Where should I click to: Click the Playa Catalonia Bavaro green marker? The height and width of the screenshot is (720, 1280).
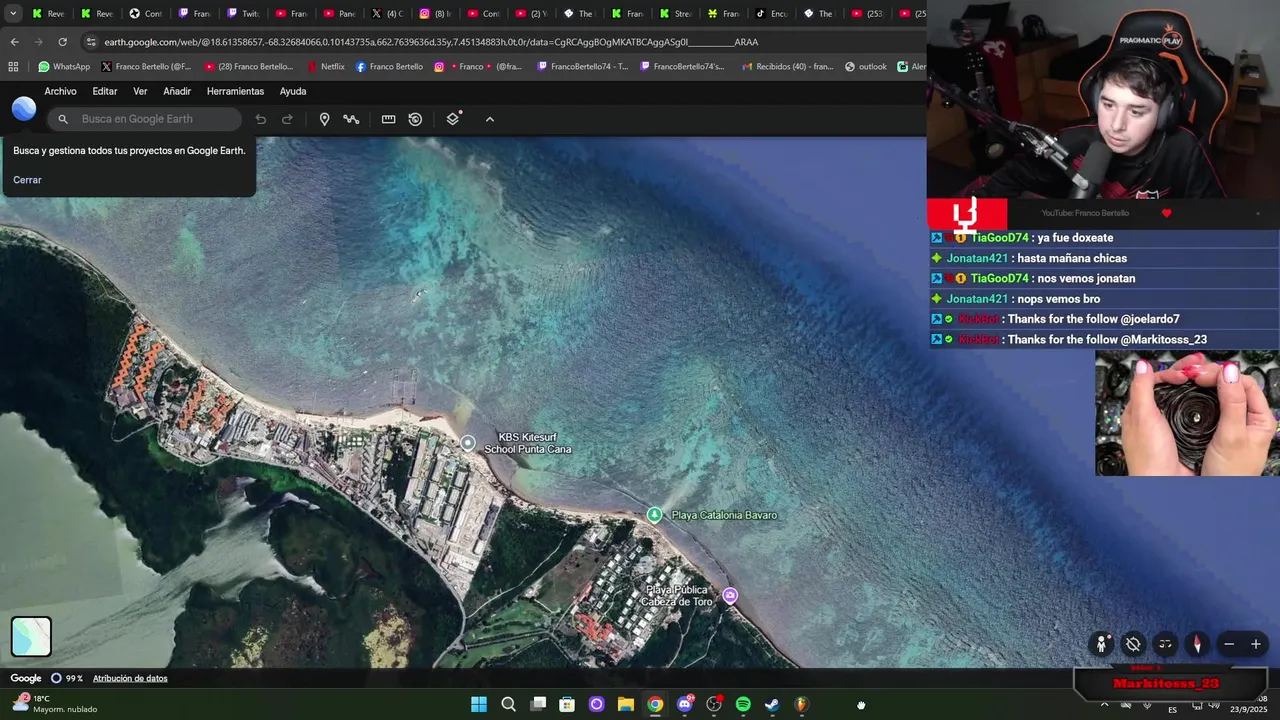pos(654,515)
